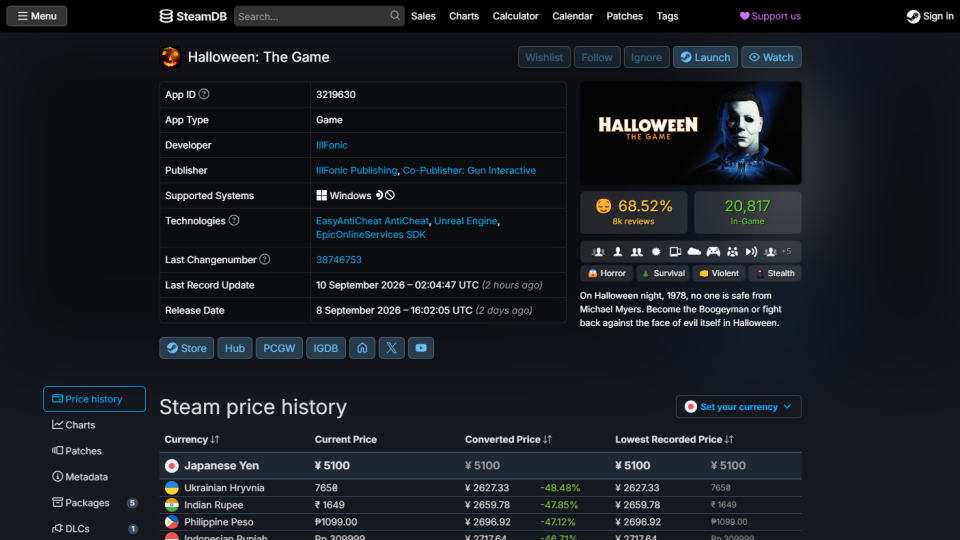Viewport: 960px width, 540px height.
Task: Click the search magnifier icon
Action: pyautogui.click(x=395, y=16)
